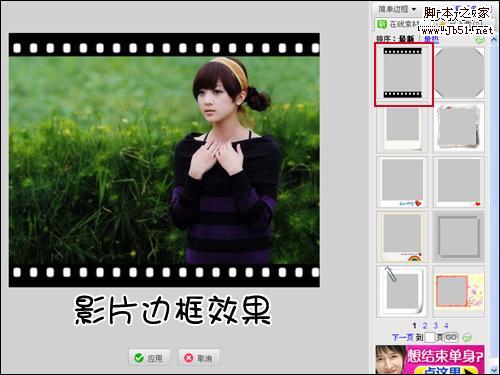
Task: Cancel the border with the 取消 button
Action: coord(199,358)
